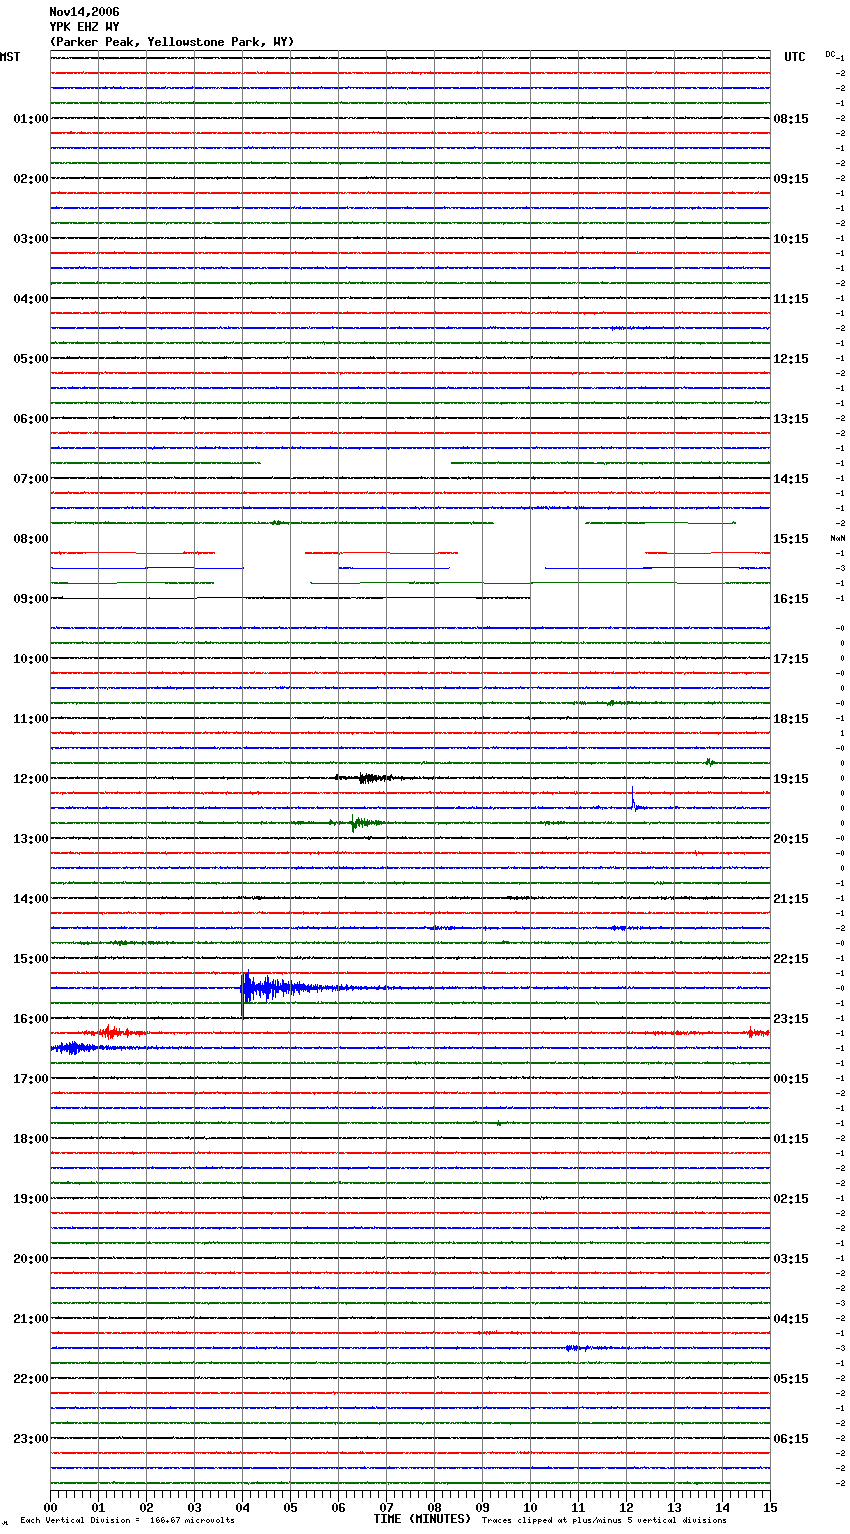Select the 18:00 MST time label
850x1534 pixels.
pyautogui.click(x=31, y=1139)
